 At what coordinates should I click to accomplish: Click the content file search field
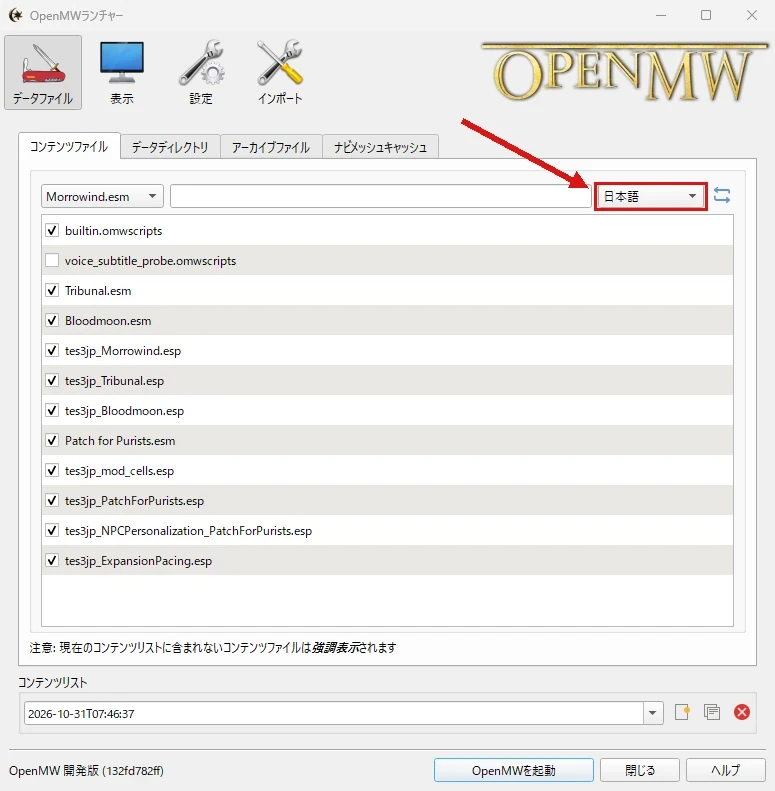tap(380, 196)
